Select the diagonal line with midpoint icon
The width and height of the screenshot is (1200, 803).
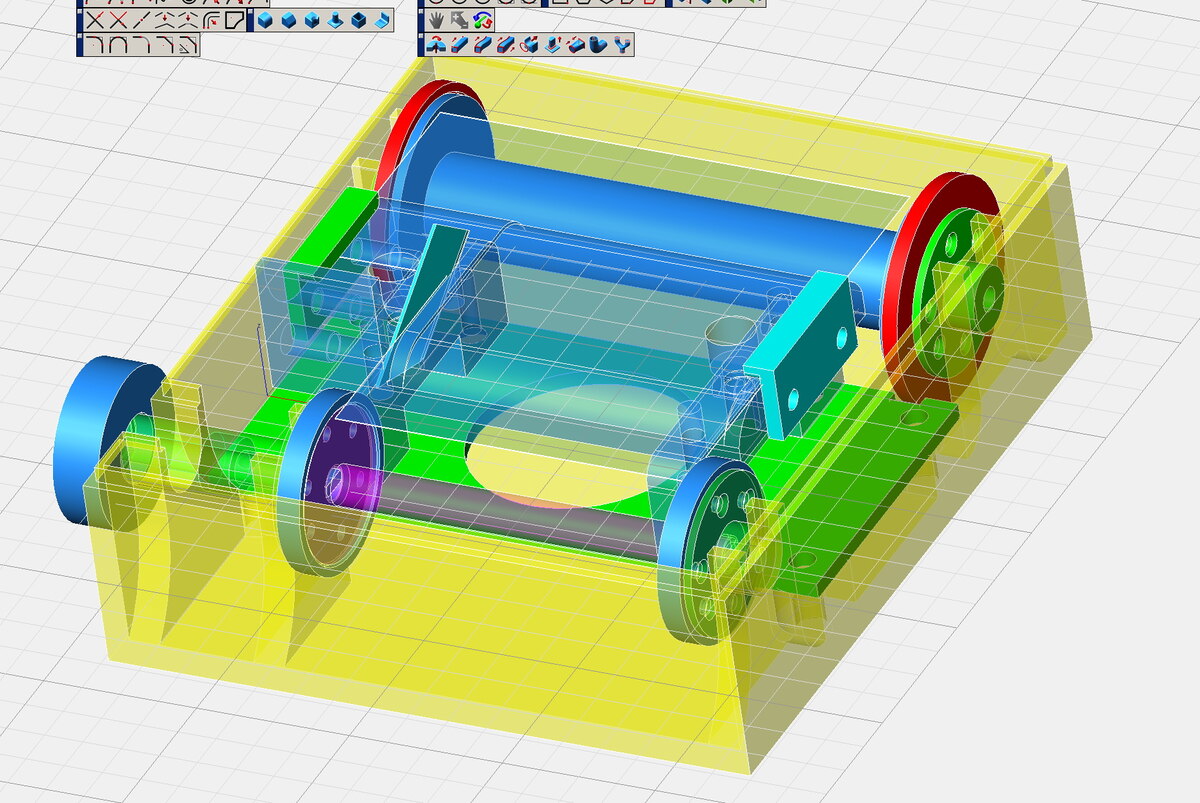click(141, 20)
